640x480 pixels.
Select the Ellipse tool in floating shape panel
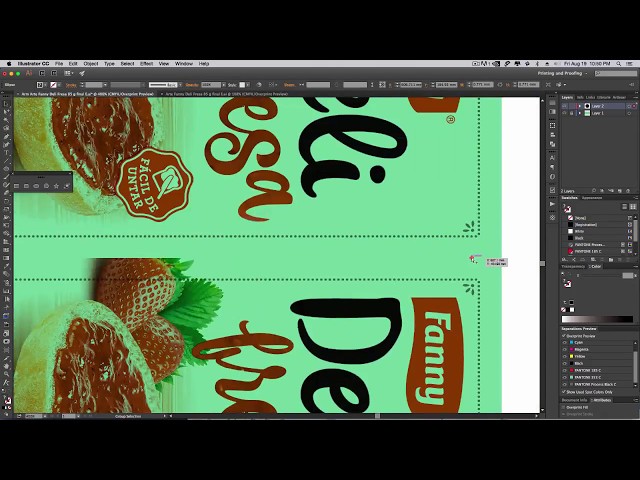tap(36, 186)
